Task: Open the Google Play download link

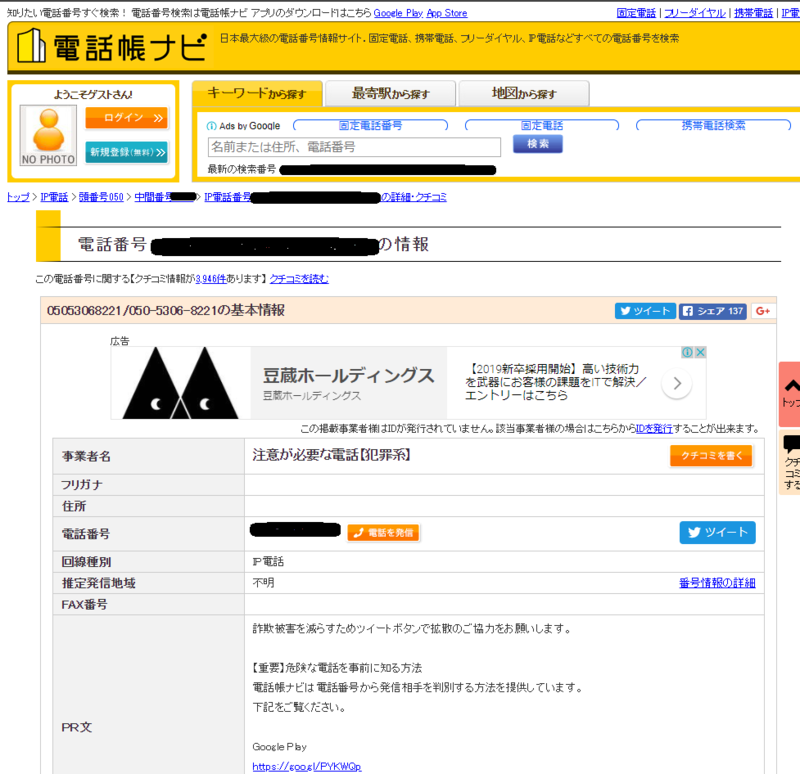Action: [x=398, y=13]
